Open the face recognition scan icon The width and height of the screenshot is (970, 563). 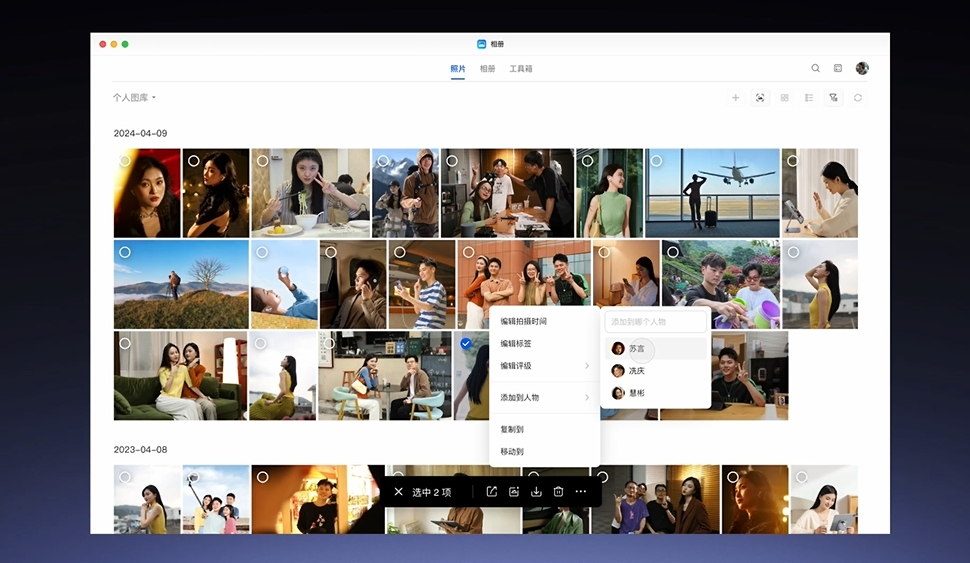760,98
